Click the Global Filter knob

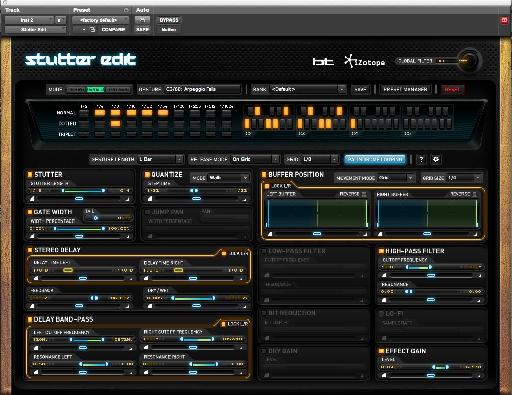[x=469, y=60]
